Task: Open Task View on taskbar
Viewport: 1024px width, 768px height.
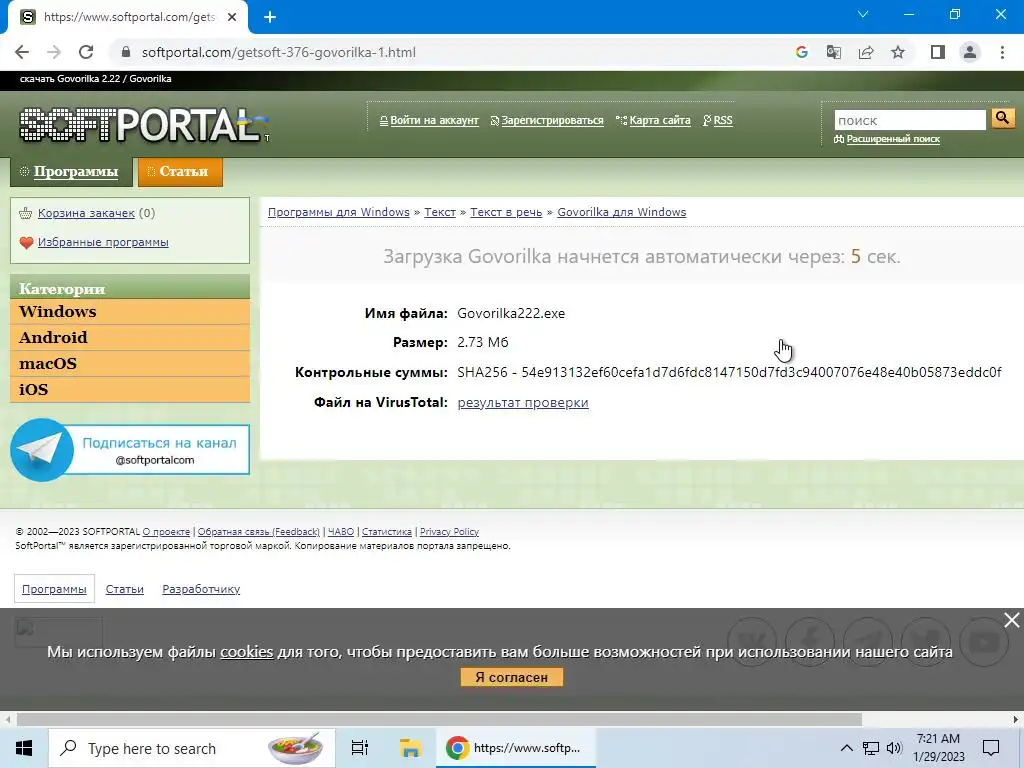Action: point(360,748)
